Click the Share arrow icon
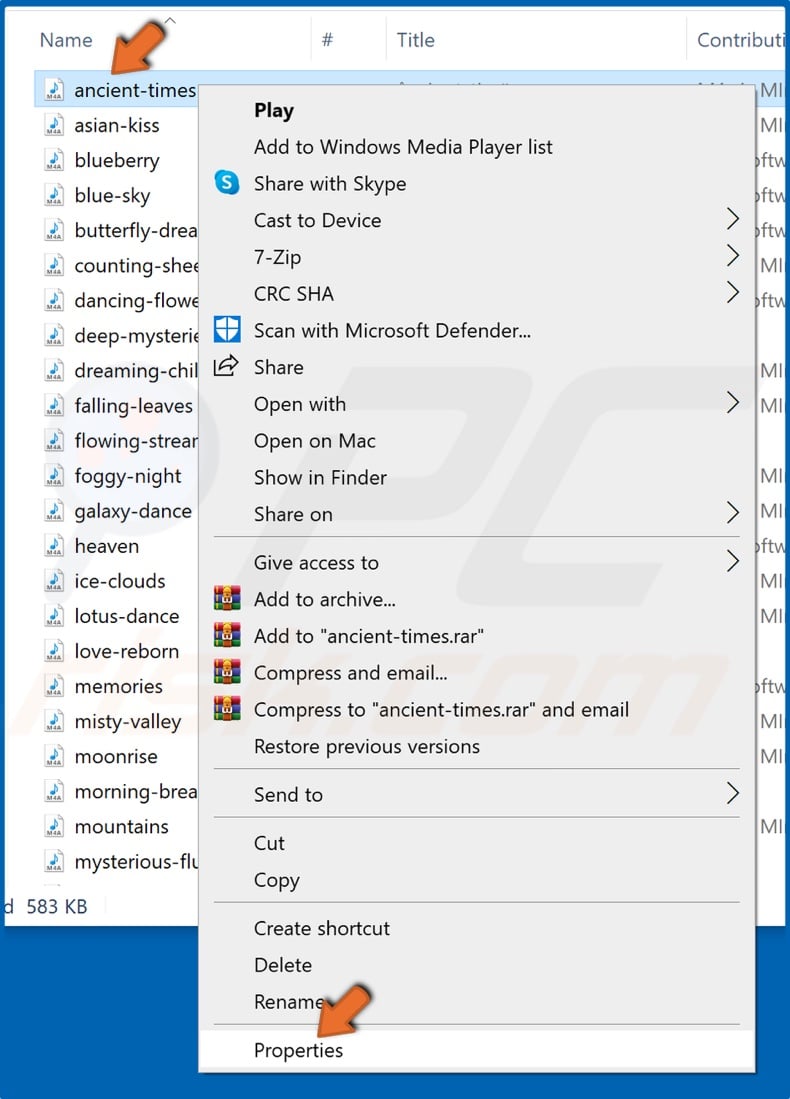Screen dimensions: 790x1099 [226, 366]
